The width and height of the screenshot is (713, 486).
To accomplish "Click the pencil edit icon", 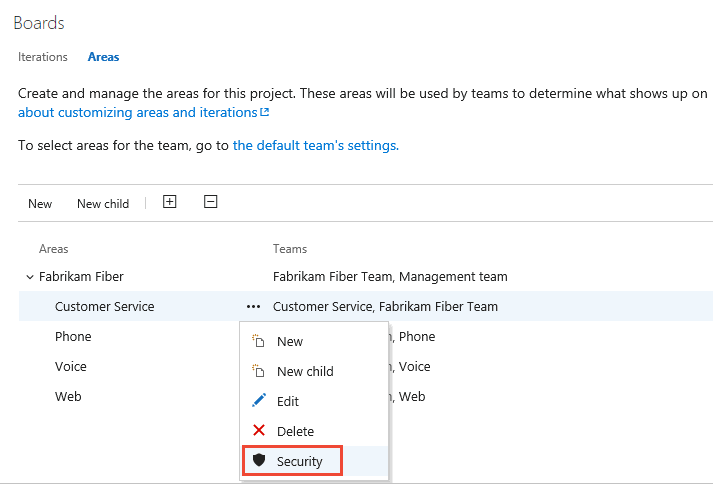I will 259,401.
